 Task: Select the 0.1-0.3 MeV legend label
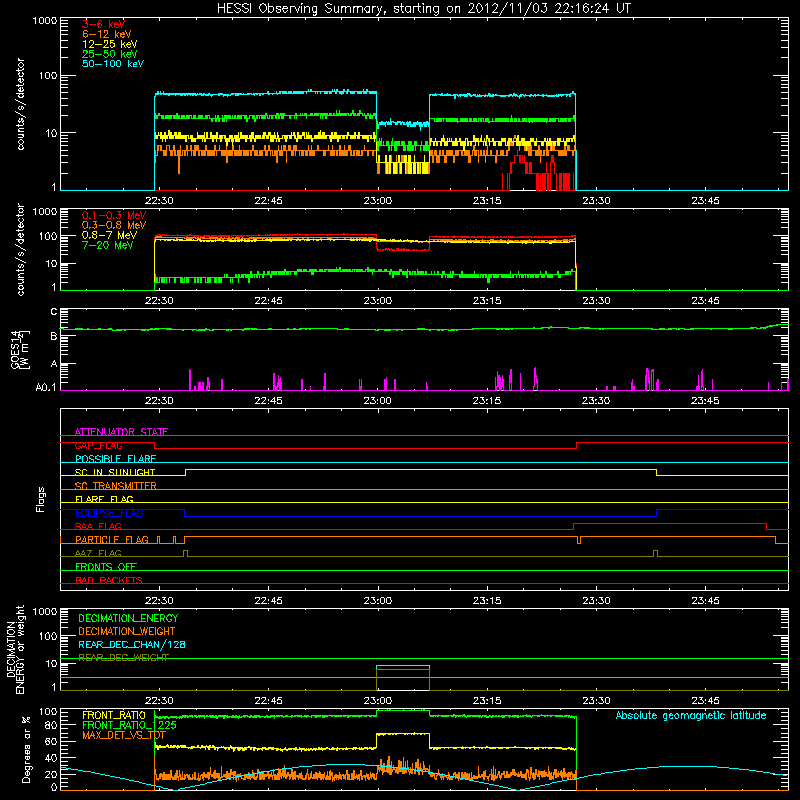tap(114, 216)
